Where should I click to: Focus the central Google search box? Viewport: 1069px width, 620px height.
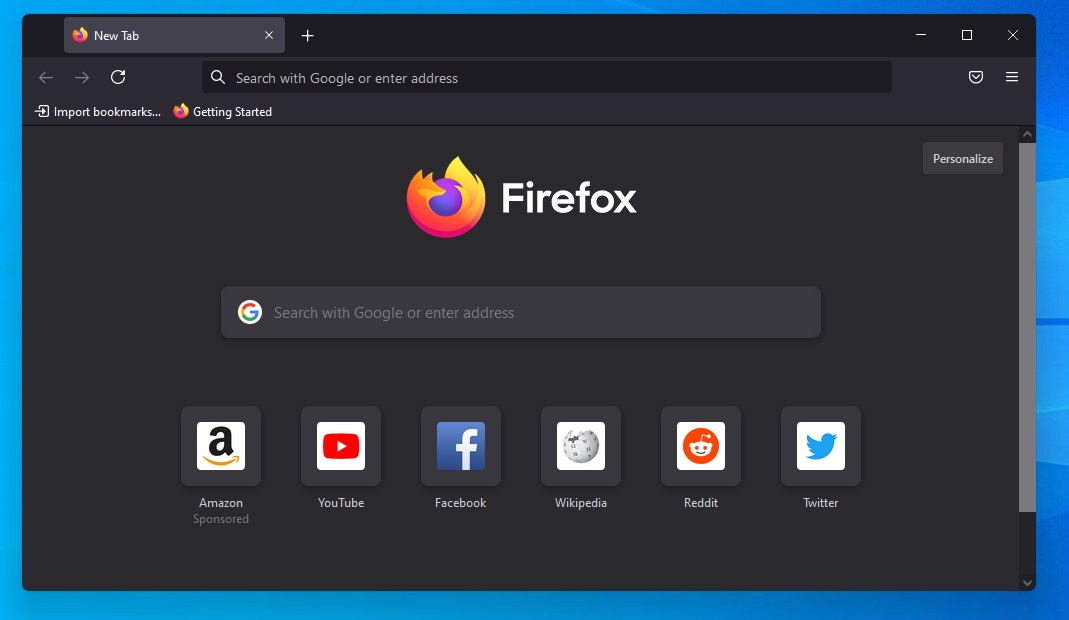[521, 312]
